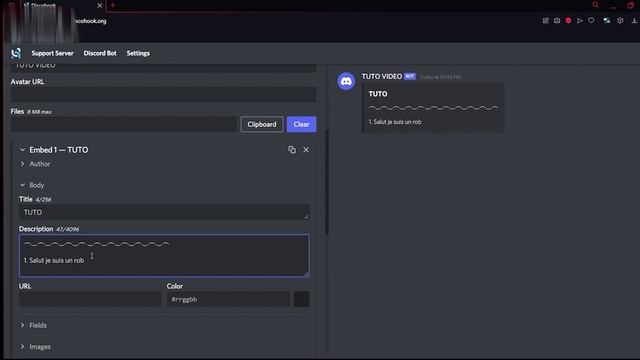
Task: Click the Title character counter 4/256
Action: [43, 200]
